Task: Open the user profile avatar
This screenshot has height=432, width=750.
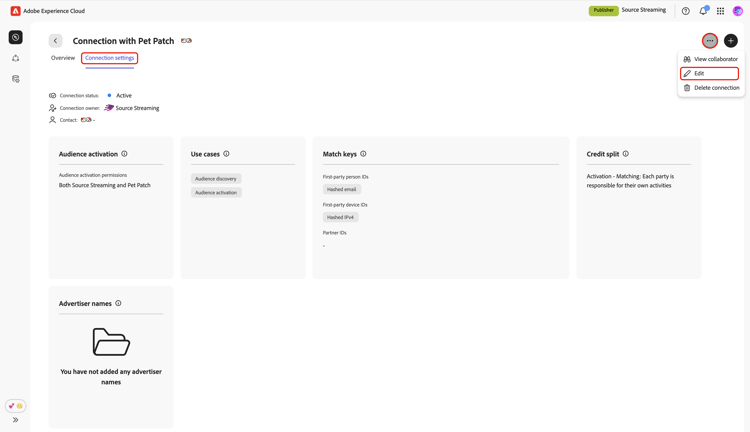Action: coord(738,11)
